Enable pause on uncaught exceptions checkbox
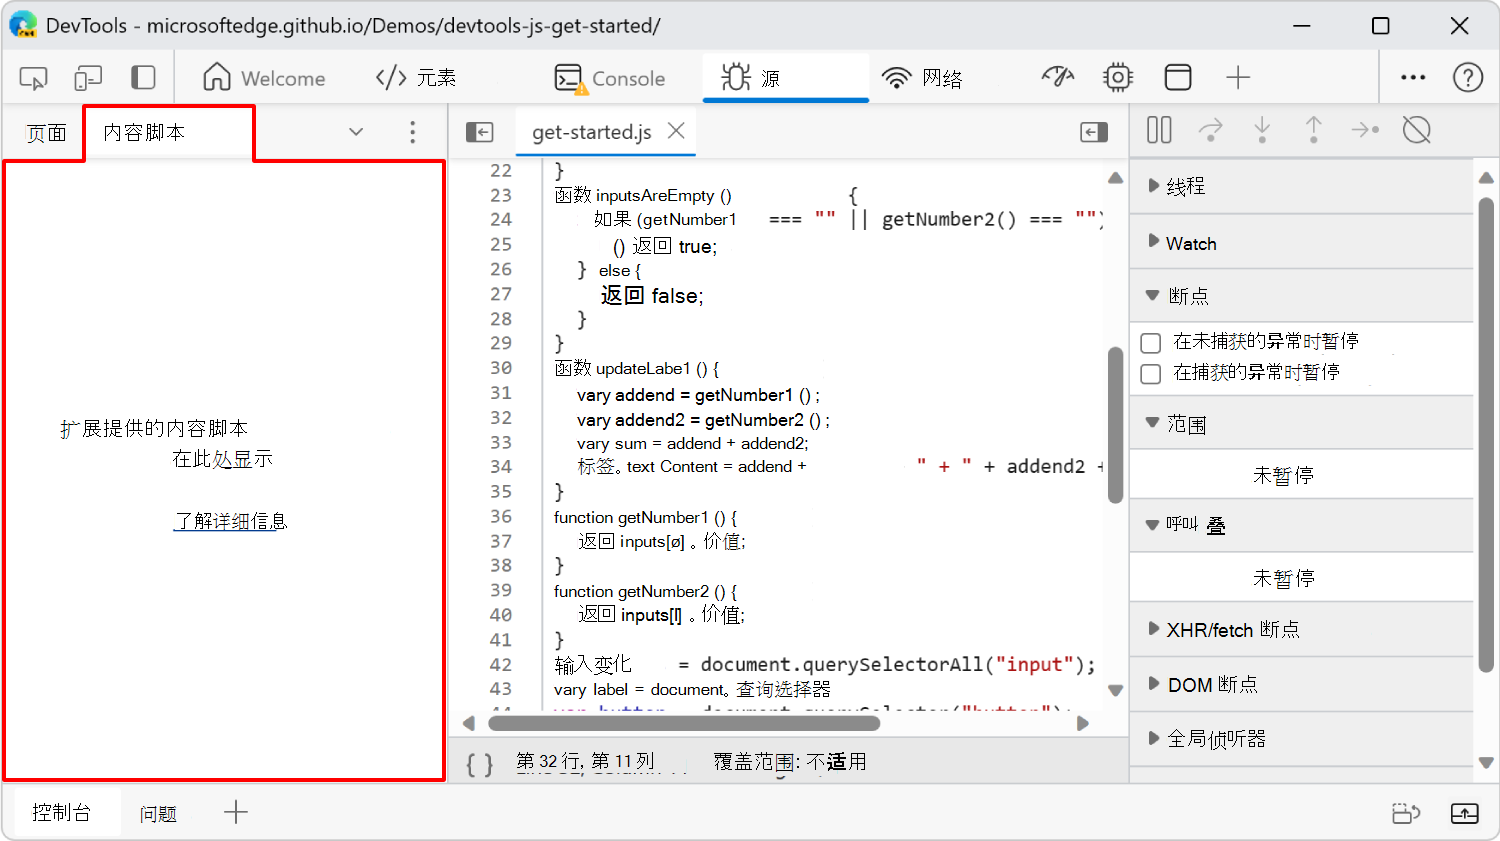 click(x=1151, y=343)
